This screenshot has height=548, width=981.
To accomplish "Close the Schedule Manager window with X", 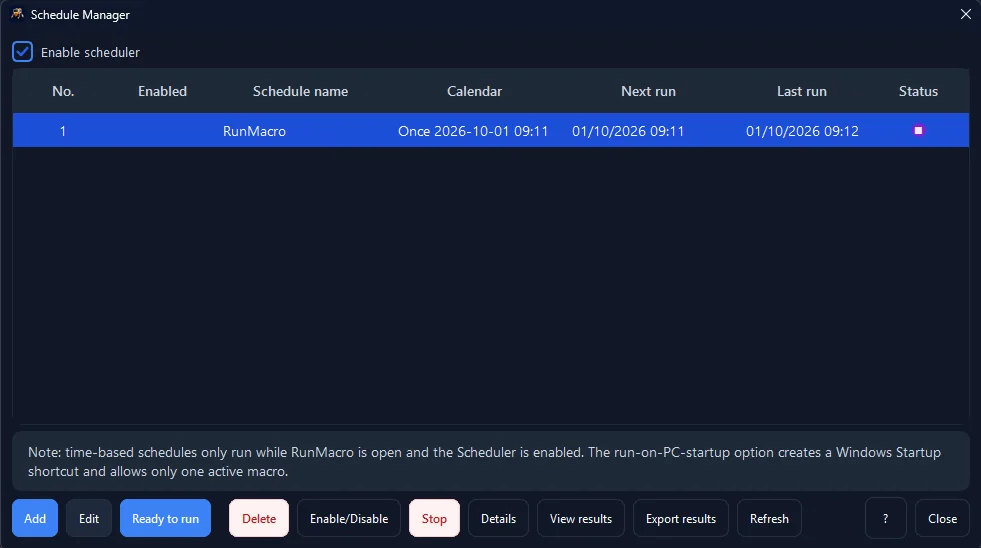I will click(966, 14).
